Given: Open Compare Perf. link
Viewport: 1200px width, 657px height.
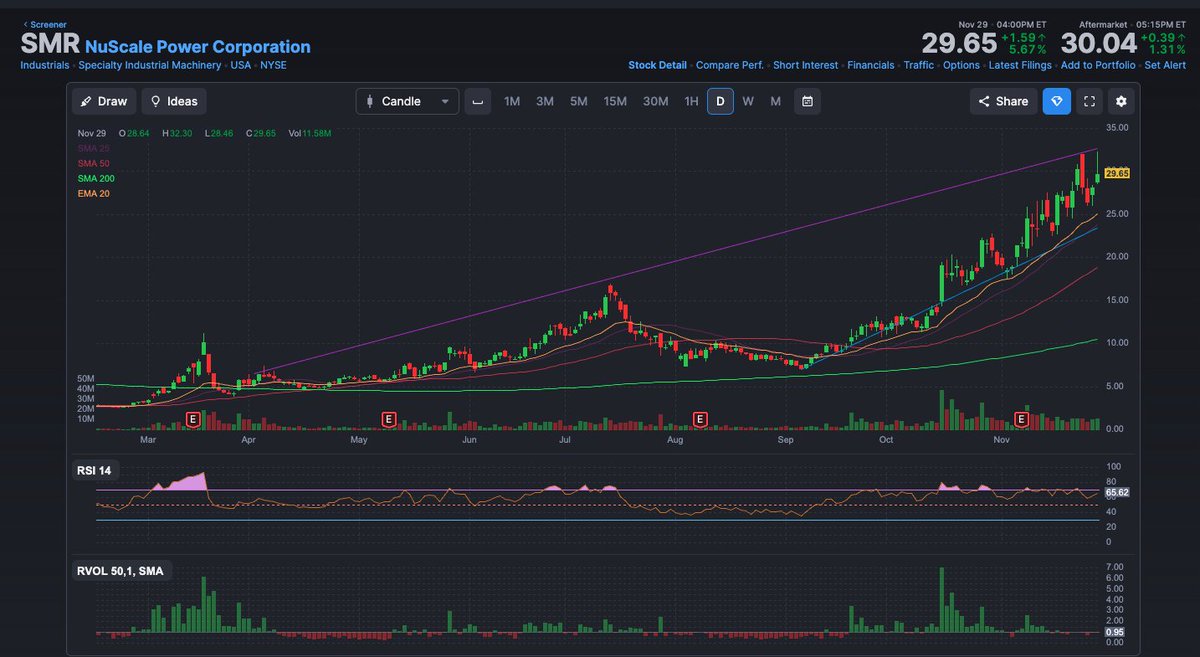Looking at the screenshot, I should coord(730,65).
